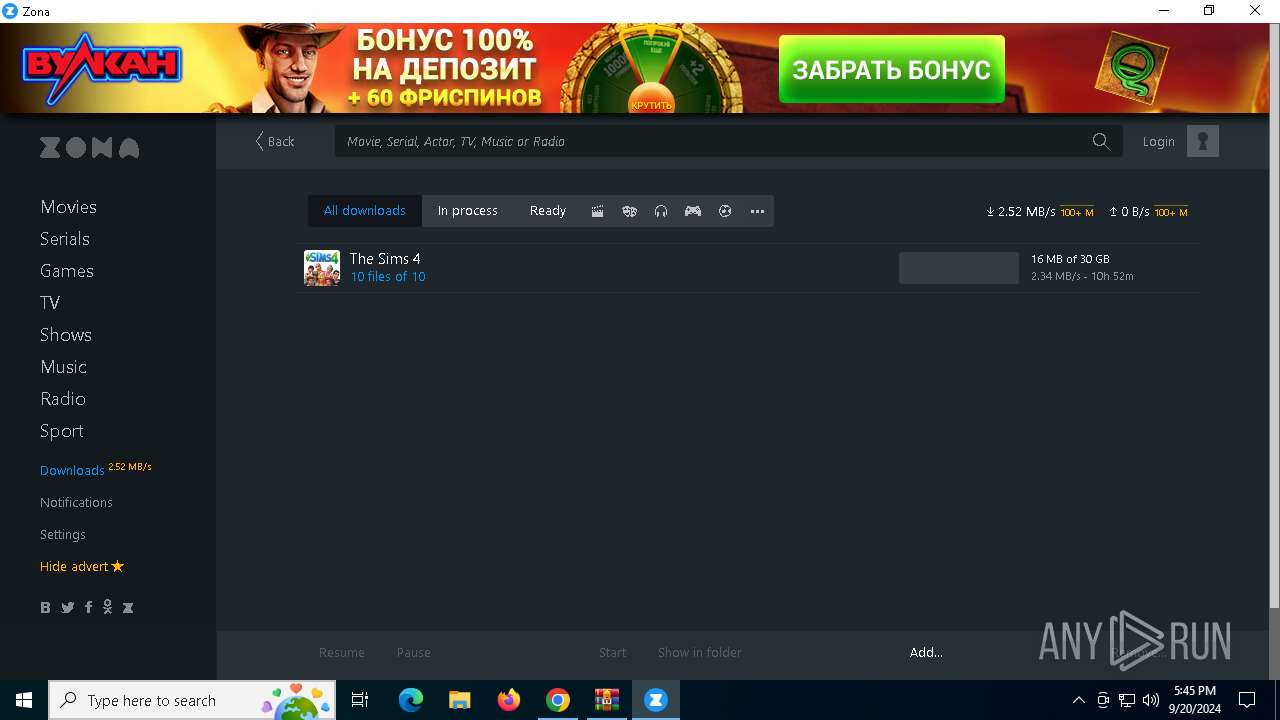Show hidden tray icons chevron
The width and height of the screenshot is (1280, 720).
1079,700
